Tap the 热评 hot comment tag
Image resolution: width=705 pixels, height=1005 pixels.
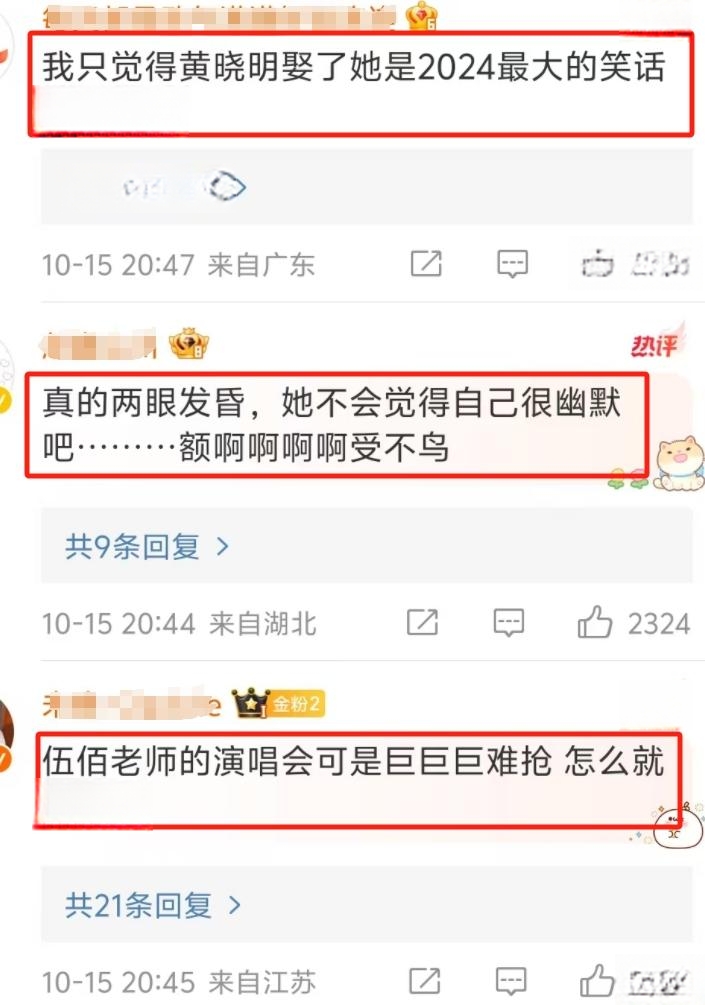click(x=656, y=343)
